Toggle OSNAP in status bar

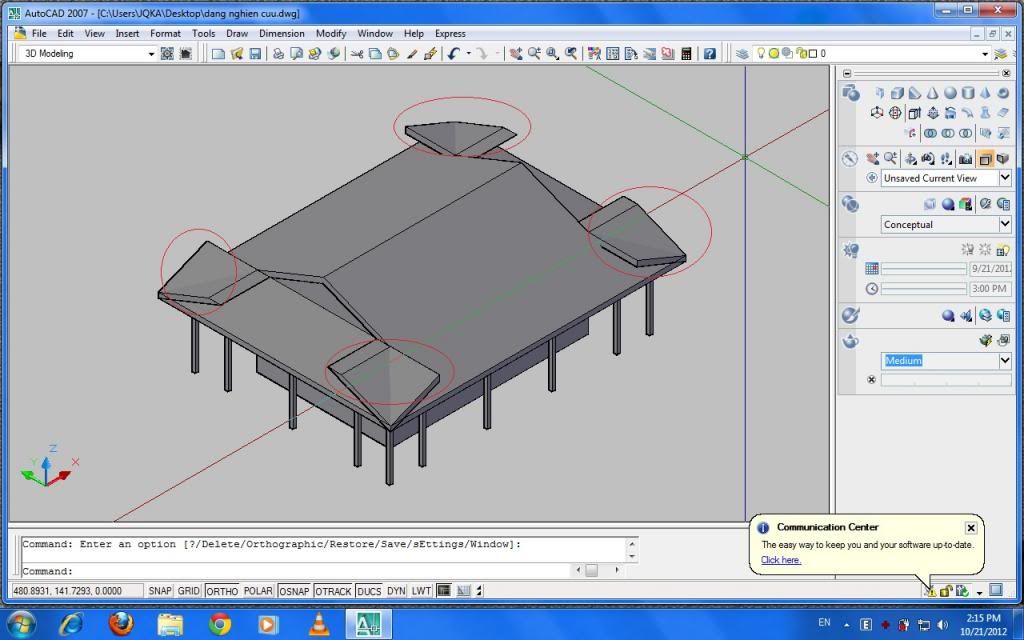pos(294,591)
